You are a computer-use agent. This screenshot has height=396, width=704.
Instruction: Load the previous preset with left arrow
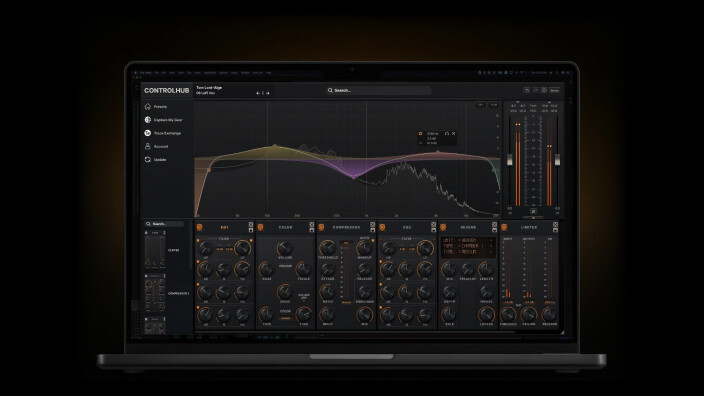tap(258, 93)
